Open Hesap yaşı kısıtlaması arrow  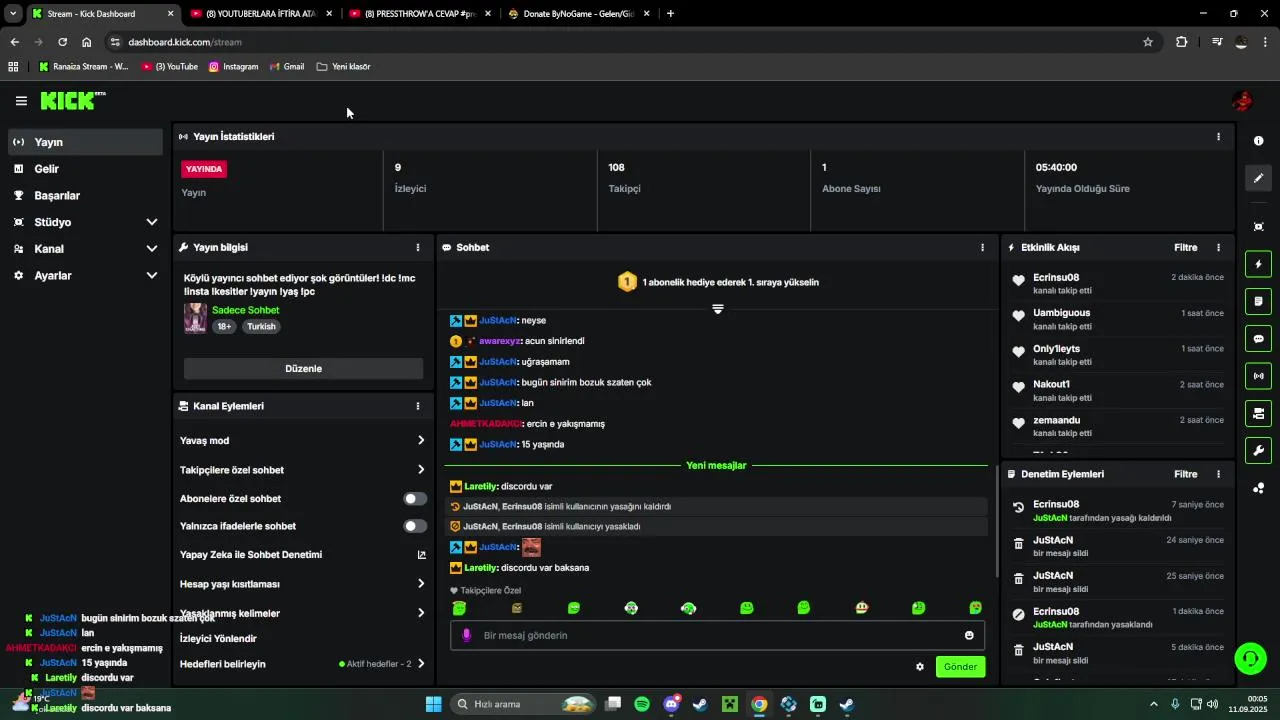421,583
